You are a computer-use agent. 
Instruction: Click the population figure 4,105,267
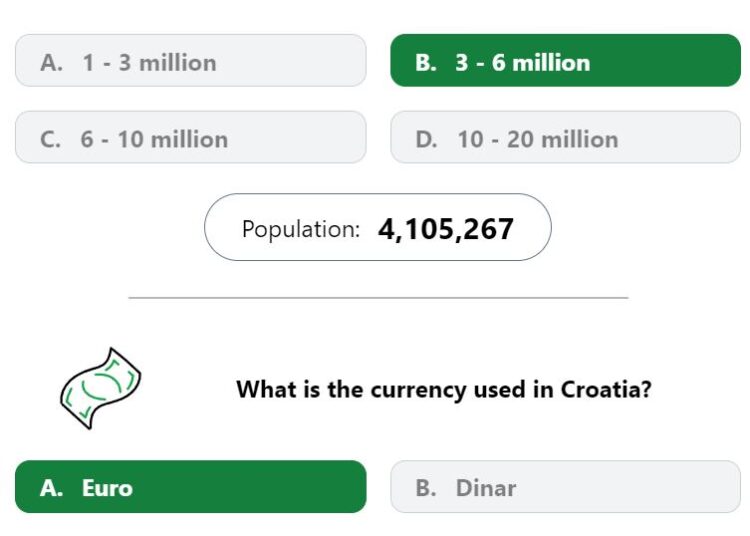click(x=446, y=229)
